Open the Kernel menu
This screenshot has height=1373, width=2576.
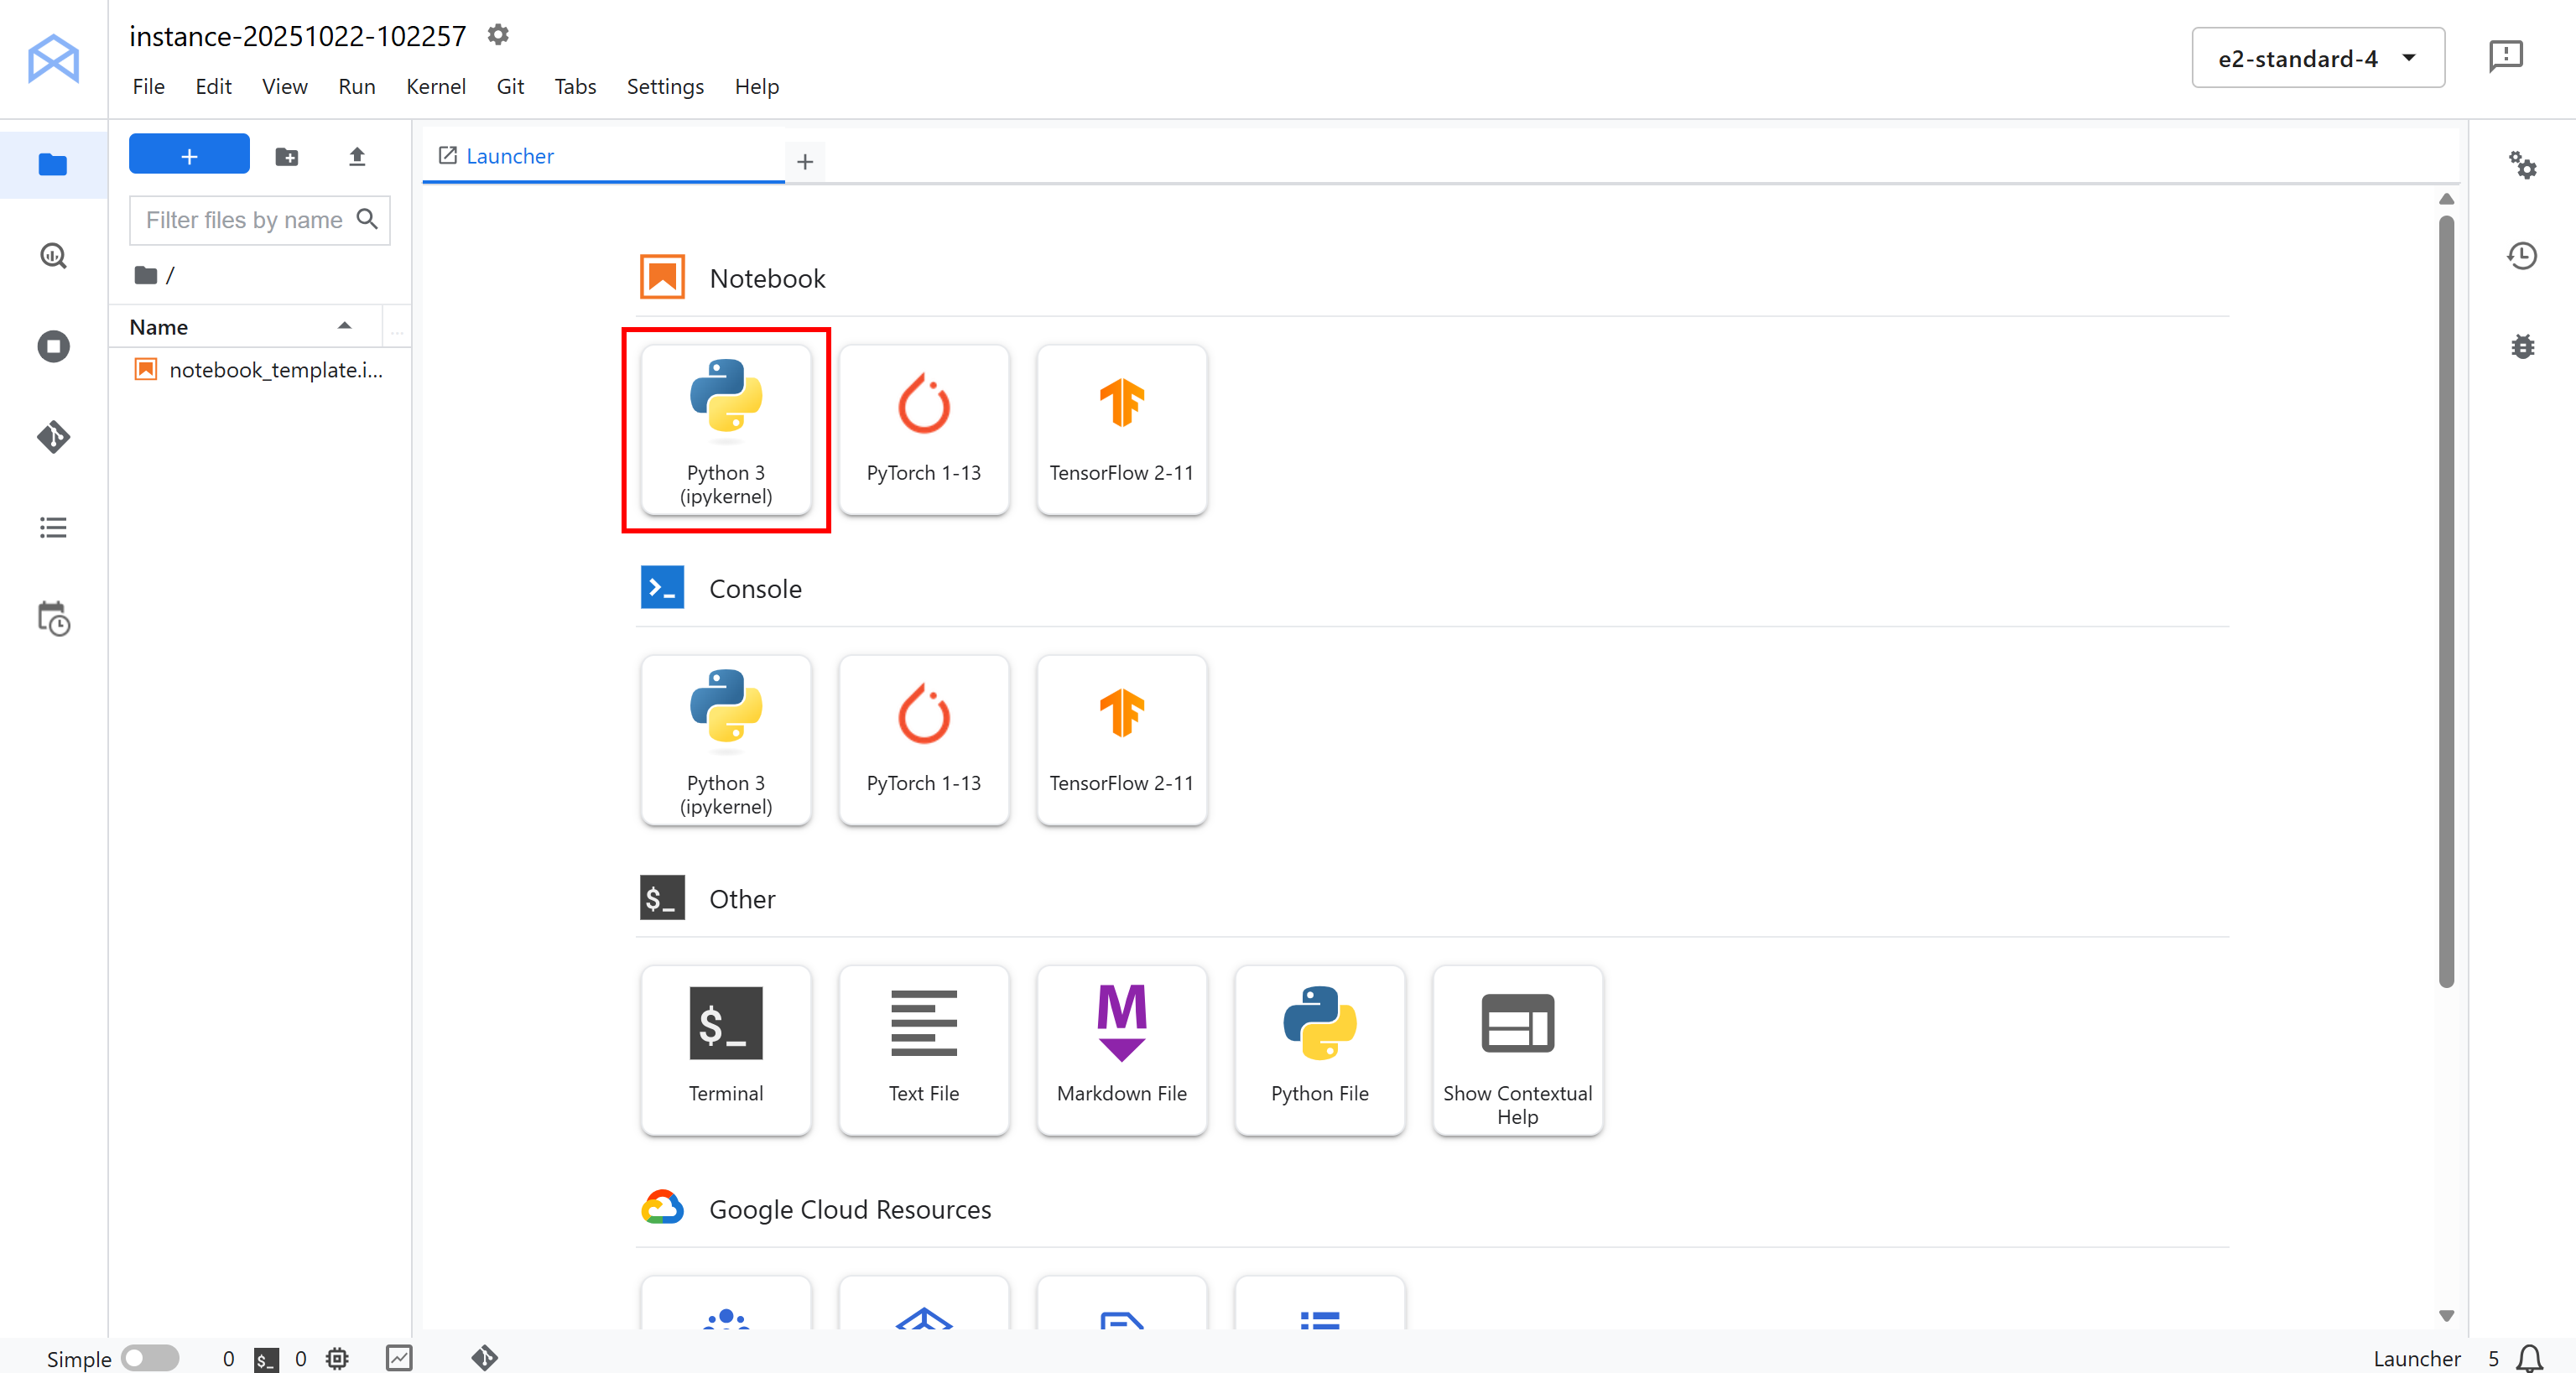click(435, 86)
